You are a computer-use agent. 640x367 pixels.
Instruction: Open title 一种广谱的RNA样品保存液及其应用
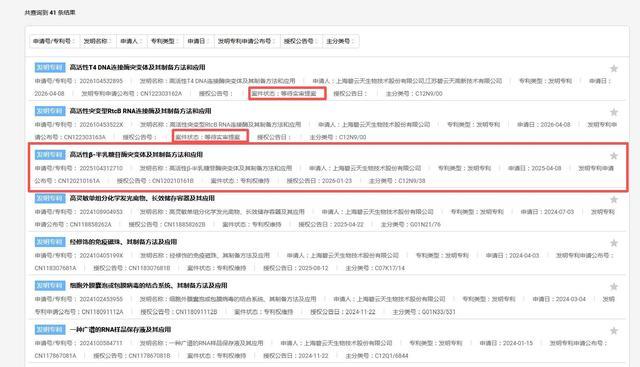[x=120, y=329]
